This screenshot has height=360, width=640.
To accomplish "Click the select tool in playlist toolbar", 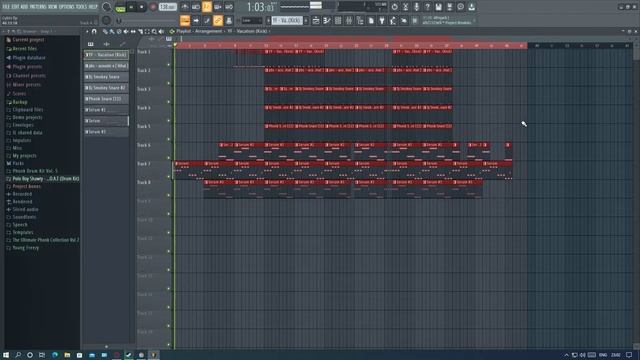I will click(147, 31).
